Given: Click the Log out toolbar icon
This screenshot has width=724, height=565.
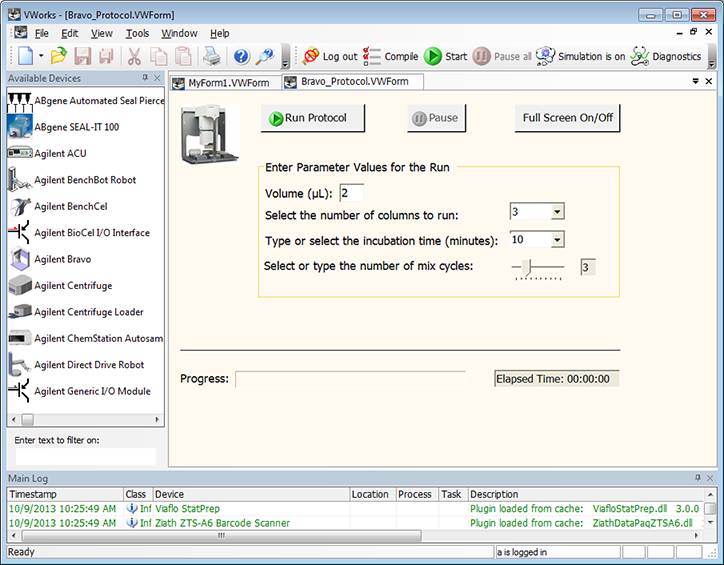Looking at the screenshot, I should [x=329, y=57].
